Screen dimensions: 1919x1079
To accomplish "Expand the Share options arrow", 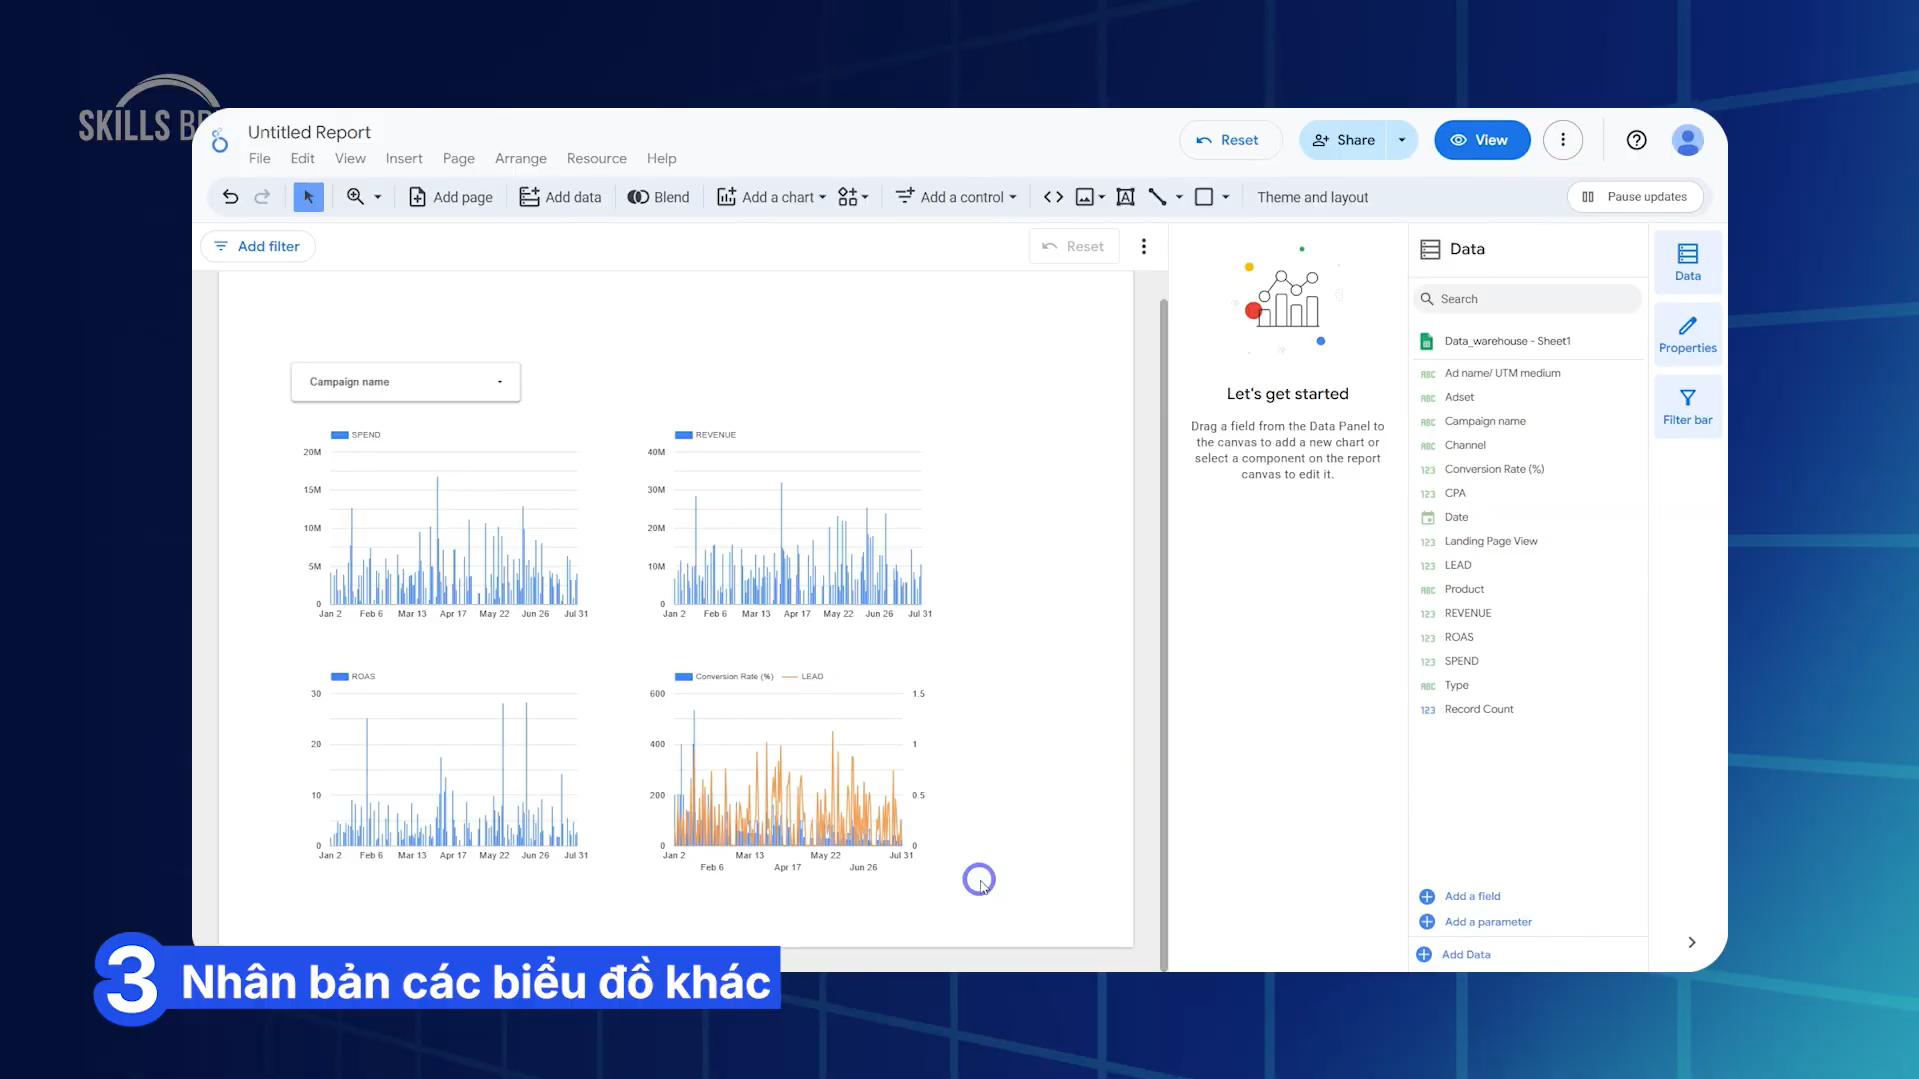I will click(x=1402, y=140).
